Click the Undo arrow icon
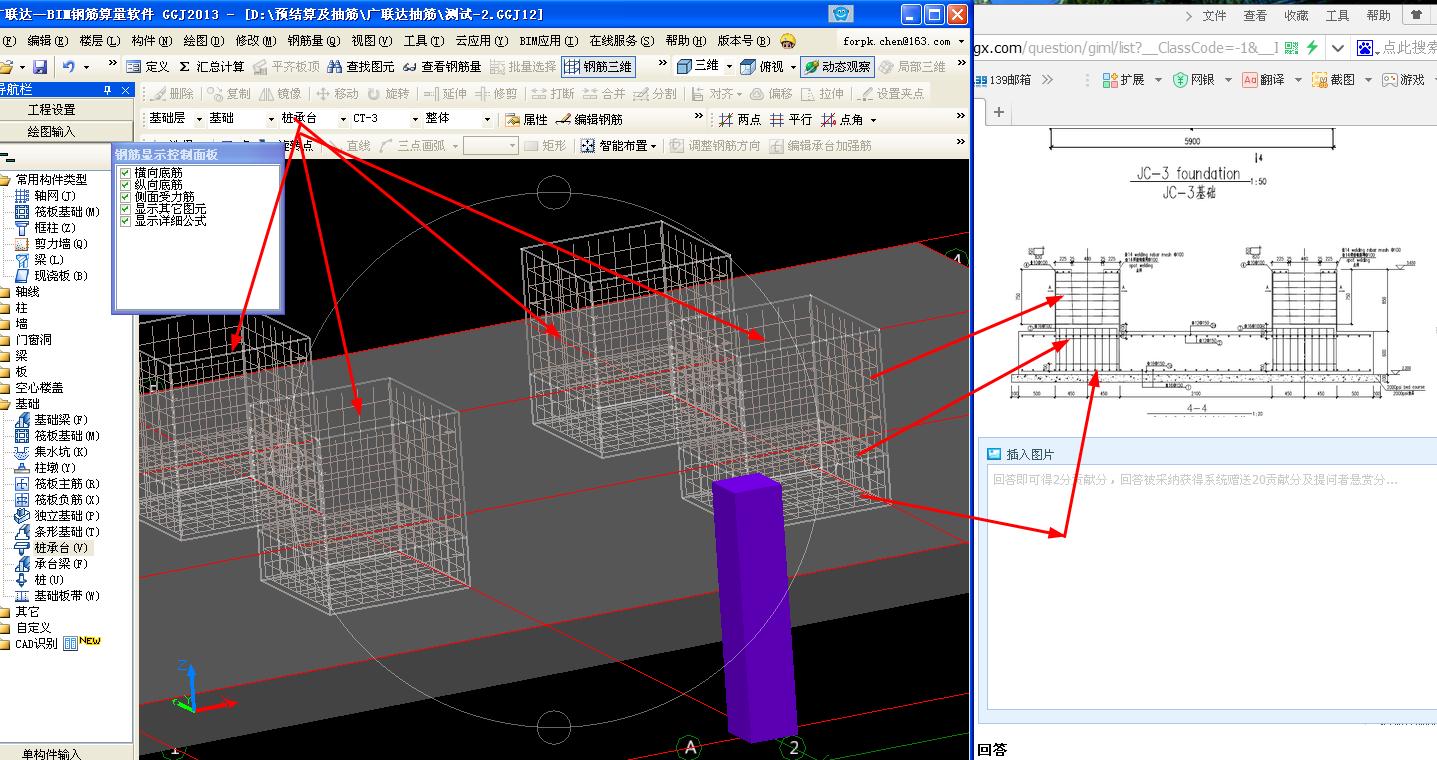1437x760 pixels. click(x=69, y=67)
